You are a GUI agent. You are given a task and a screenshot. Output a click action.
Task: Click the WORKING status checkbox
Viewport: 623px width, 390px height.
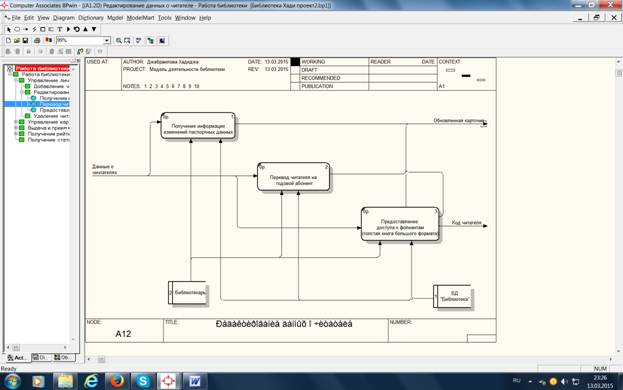coord(295,62)
